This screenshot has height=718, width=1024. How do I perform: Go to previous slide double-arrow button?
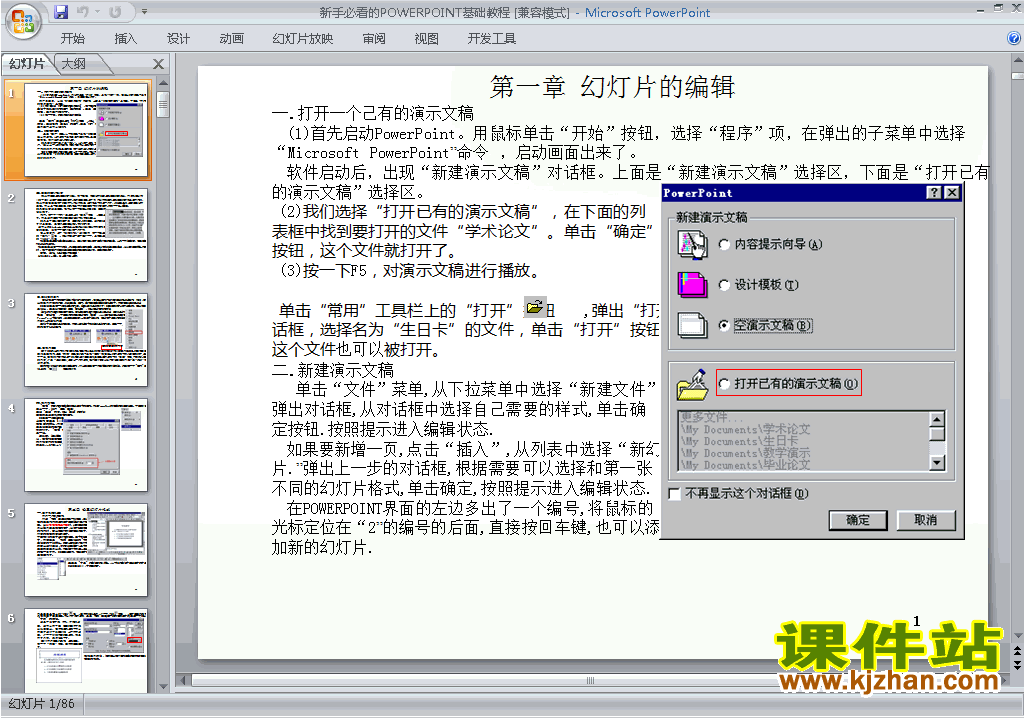(x=1017, y=651)
